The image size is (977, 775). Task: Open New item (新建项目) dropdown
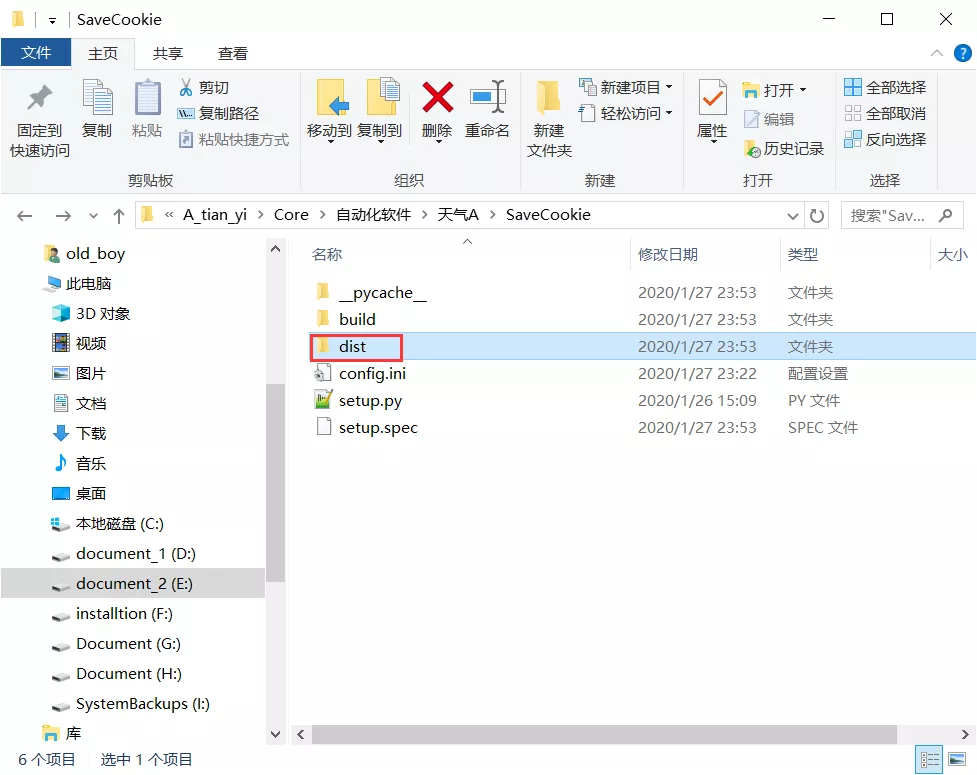(x=626, y=87)
